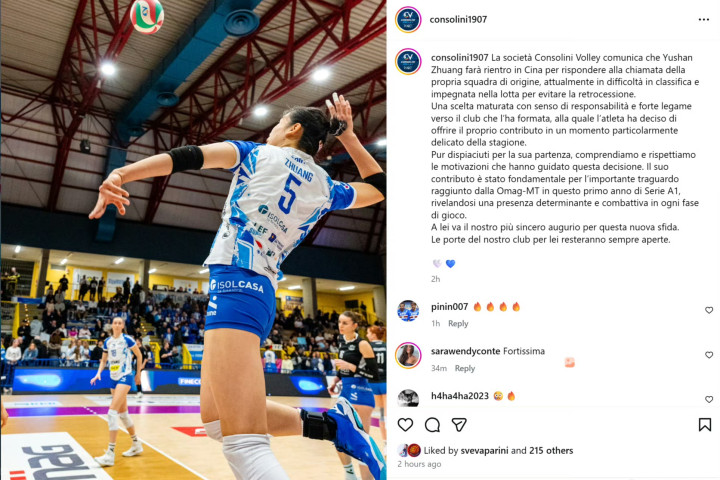This screenshot has width=720, height=480.
Task: Like pinin007's comment
Action: tap(709, 311)
